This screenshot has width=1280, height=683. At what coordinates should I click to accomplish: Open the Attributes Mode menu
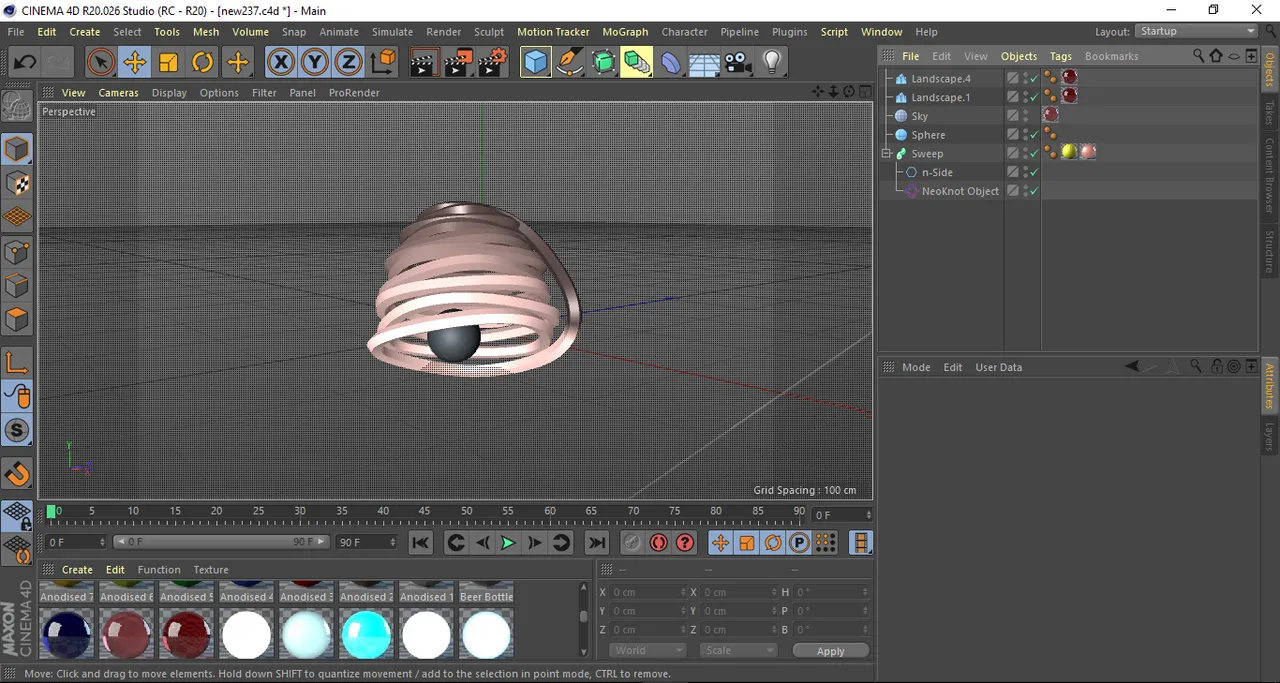point(916,367)
